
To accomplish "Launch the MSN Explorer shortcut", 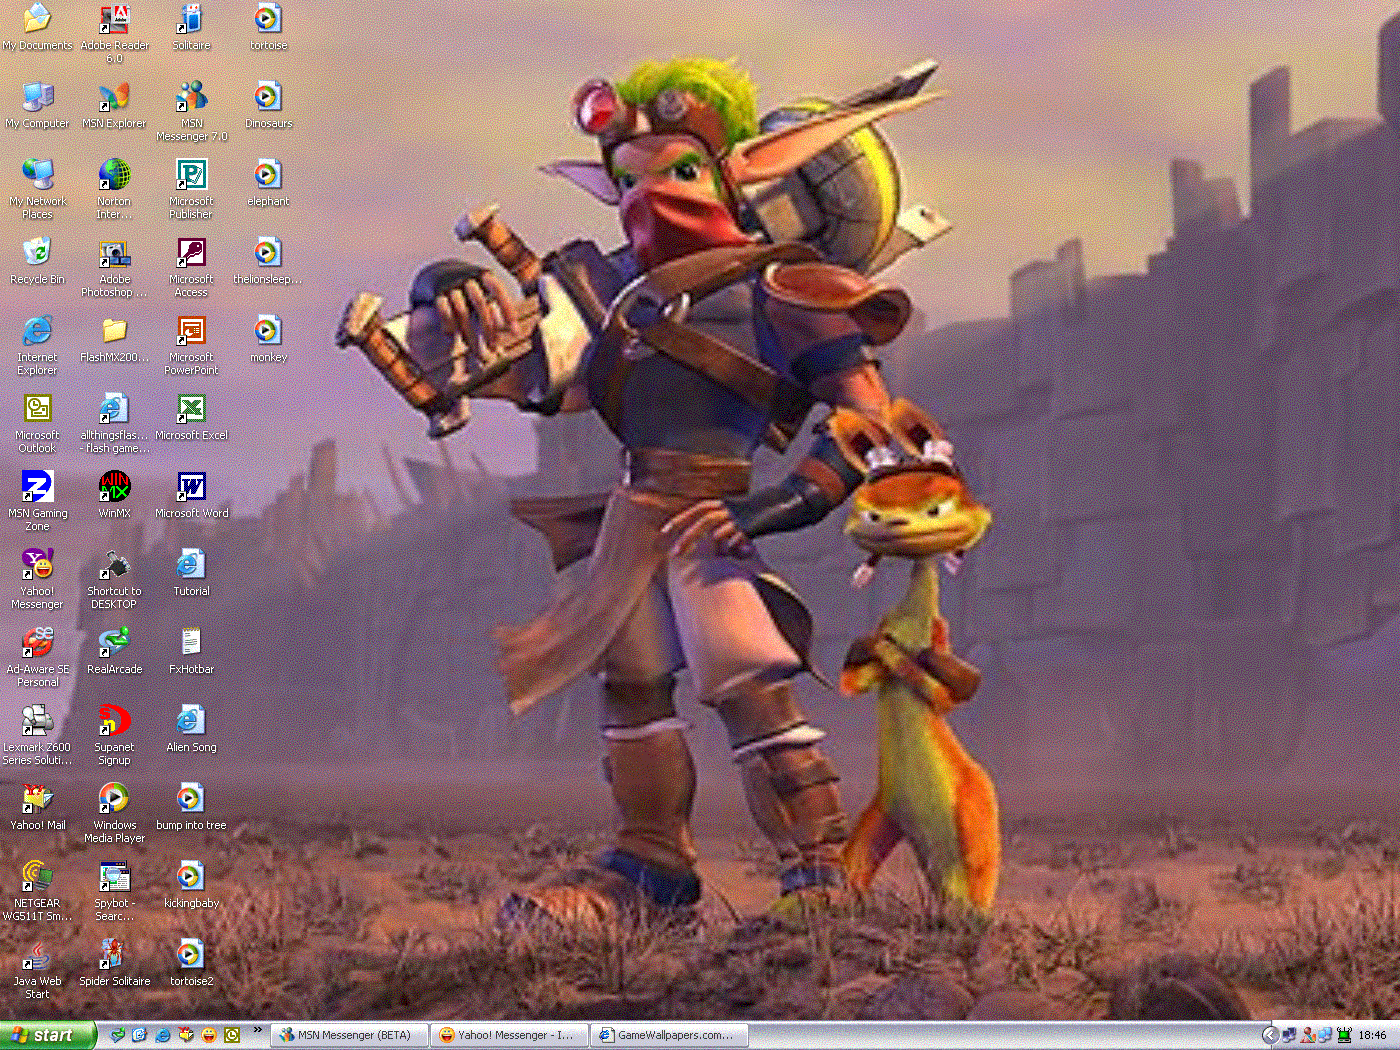I will click(114, 105).
